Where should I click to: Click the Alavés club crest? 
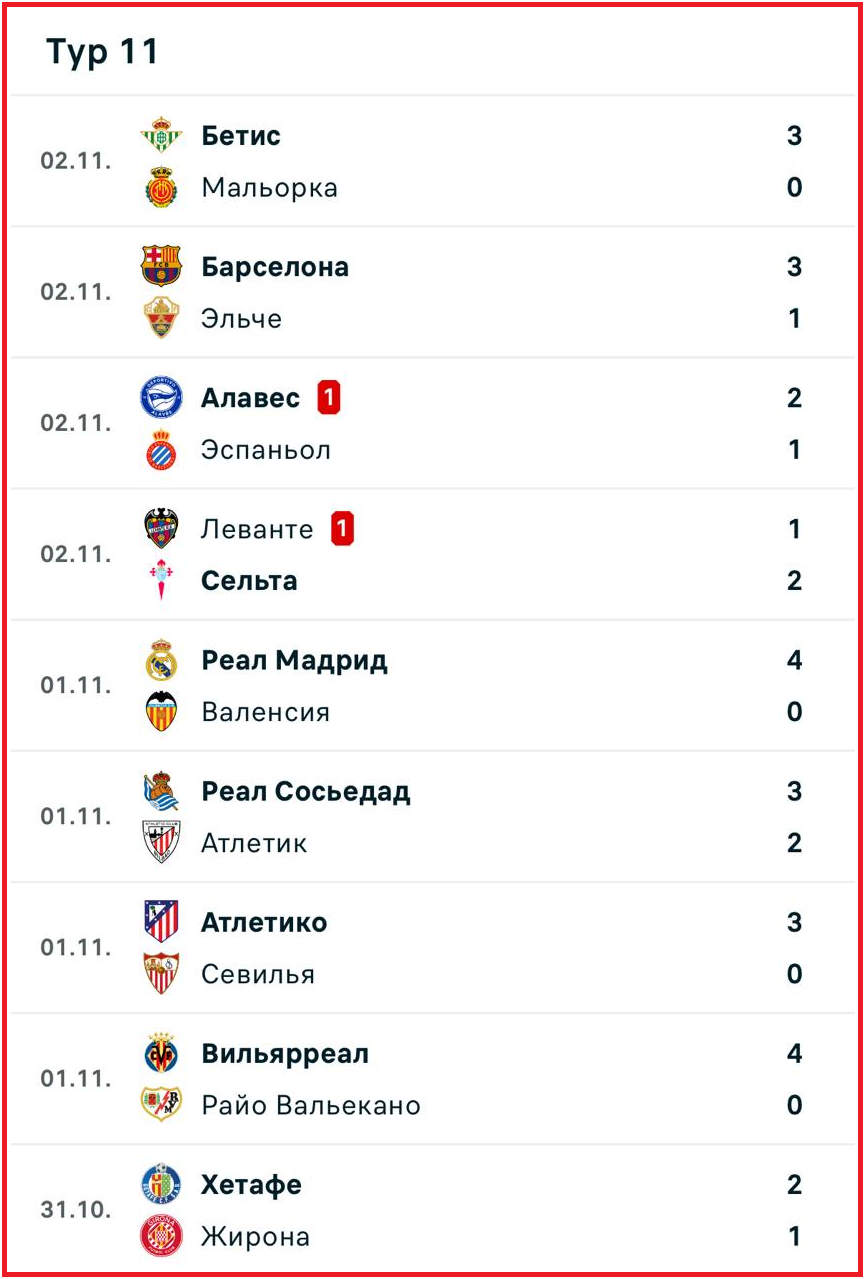click(x=161, y=398)
